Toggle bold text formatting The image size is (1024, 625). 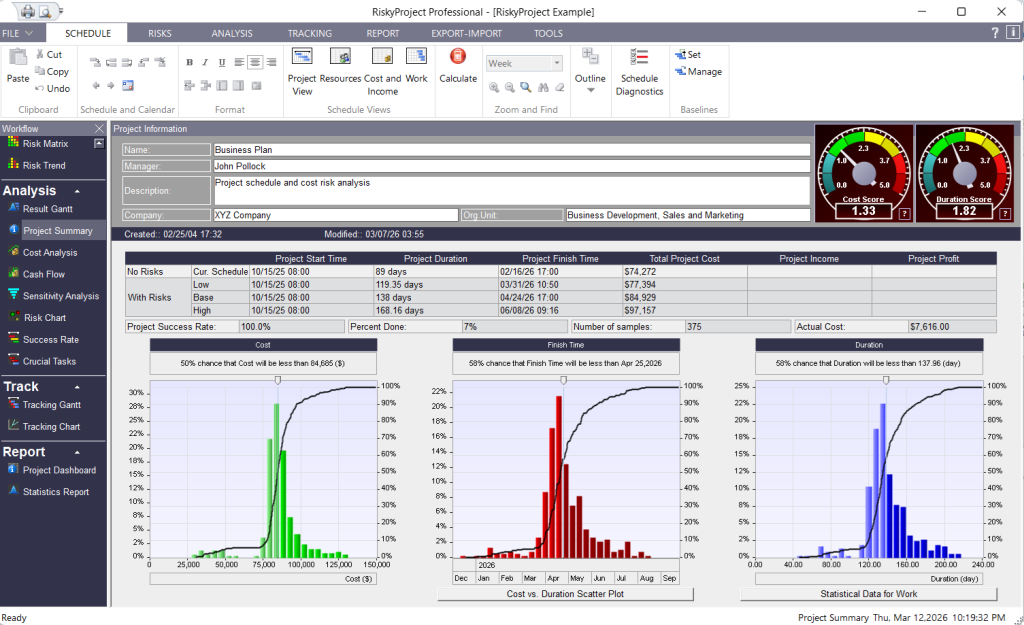point(190,62)
